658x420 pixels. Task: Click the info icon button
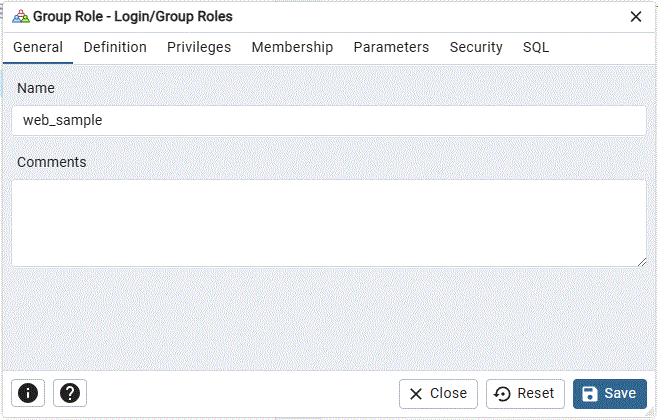(x=27, y=393)
